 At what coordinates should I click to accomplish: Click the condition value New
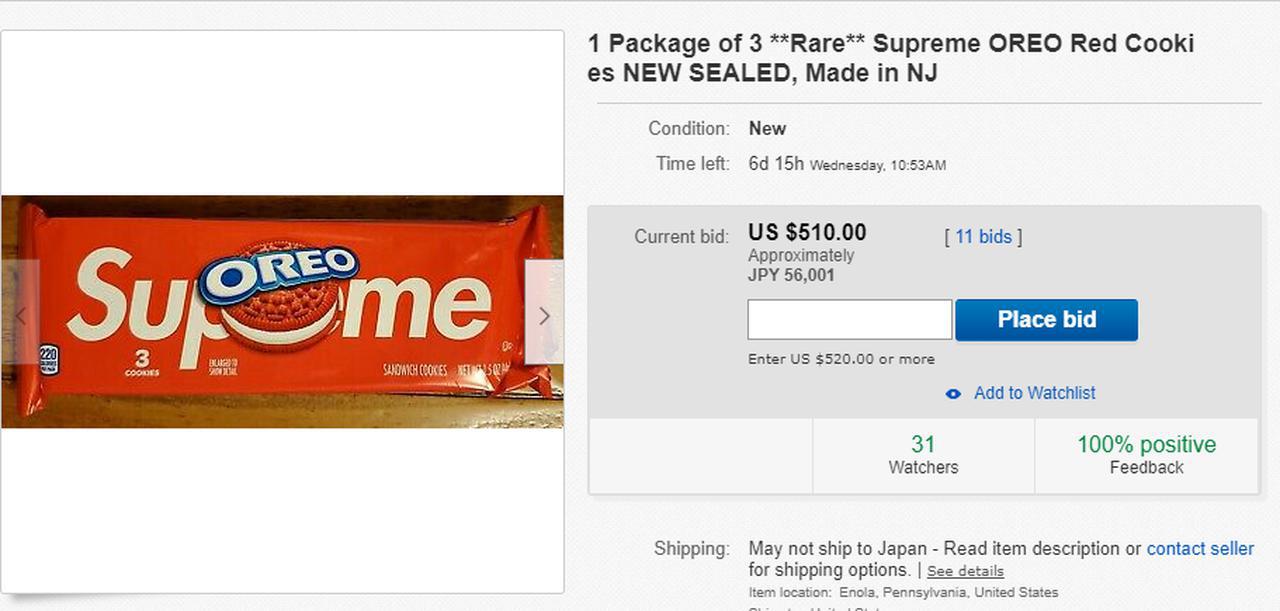coord(767,129)
